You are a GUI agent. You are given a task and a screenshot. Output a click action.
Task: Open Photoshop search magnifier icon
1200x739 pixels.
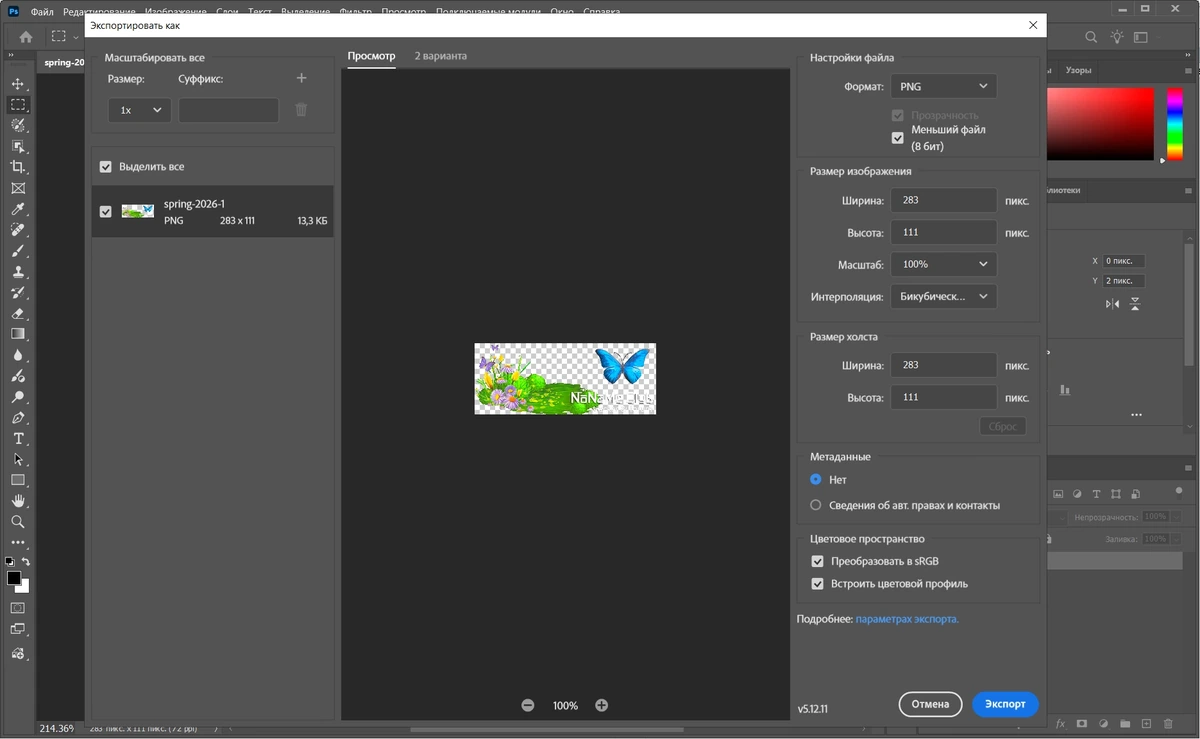1091,37
